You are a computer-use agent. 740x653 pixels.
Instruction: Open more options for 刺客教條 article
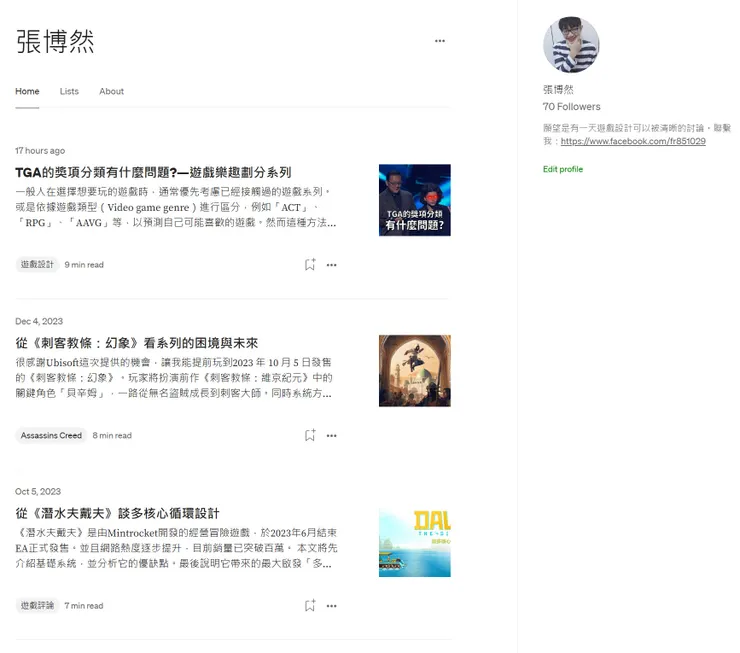(331, 435)
